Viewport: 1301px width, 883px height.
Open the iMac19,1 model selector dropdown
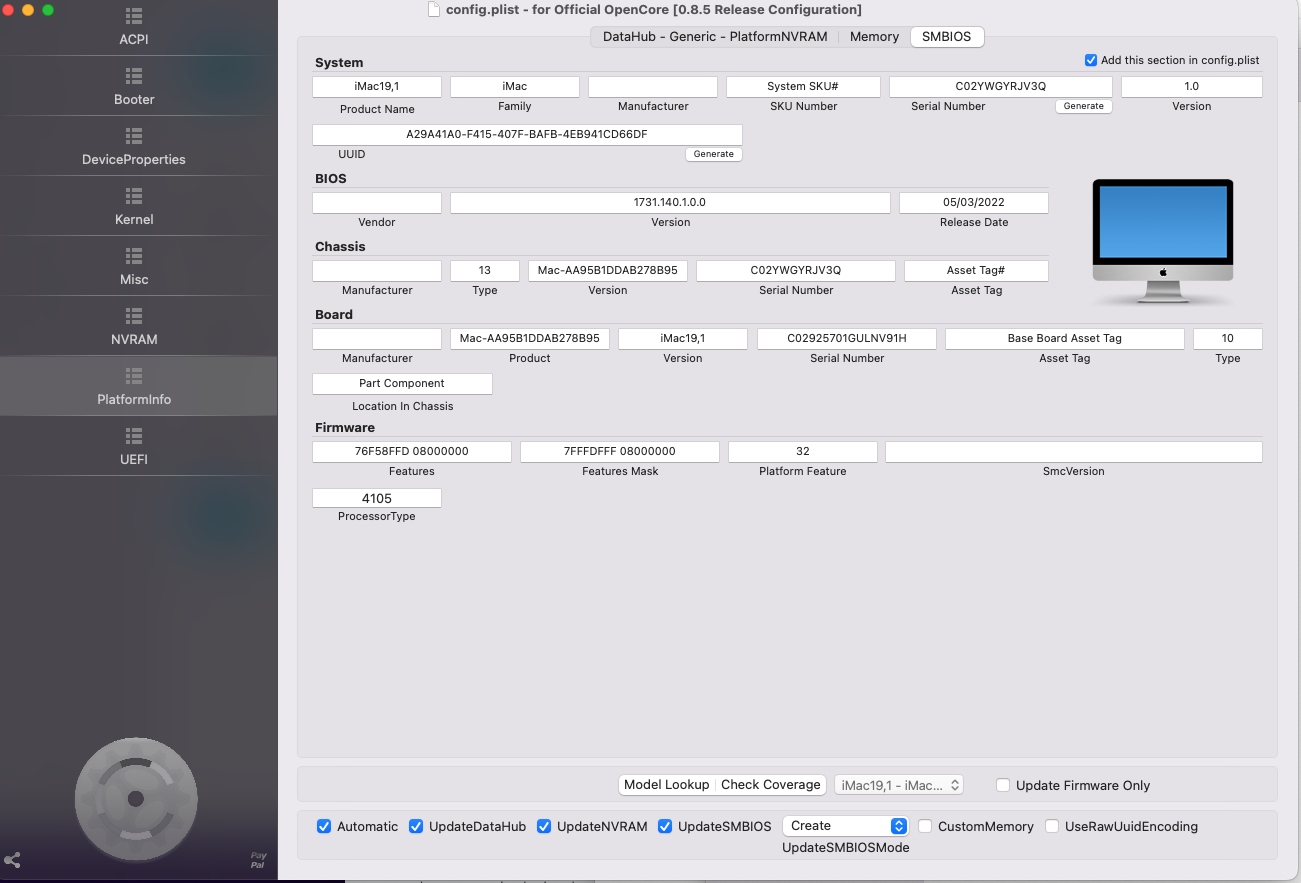pyautogui.click(x=899, y=785)
